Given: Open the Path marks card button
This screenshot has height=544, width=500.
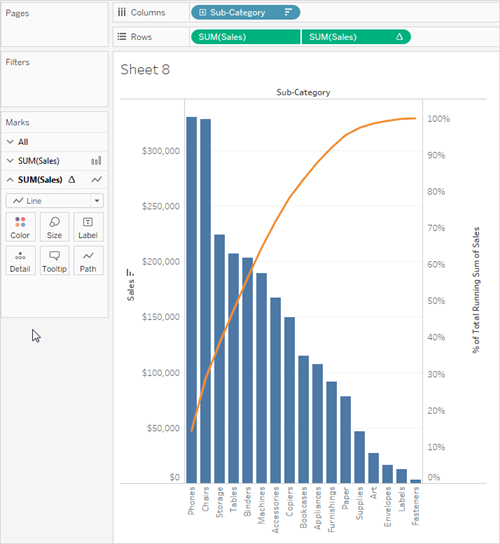Looking at the screenshot, I should (x=88, y=261).
